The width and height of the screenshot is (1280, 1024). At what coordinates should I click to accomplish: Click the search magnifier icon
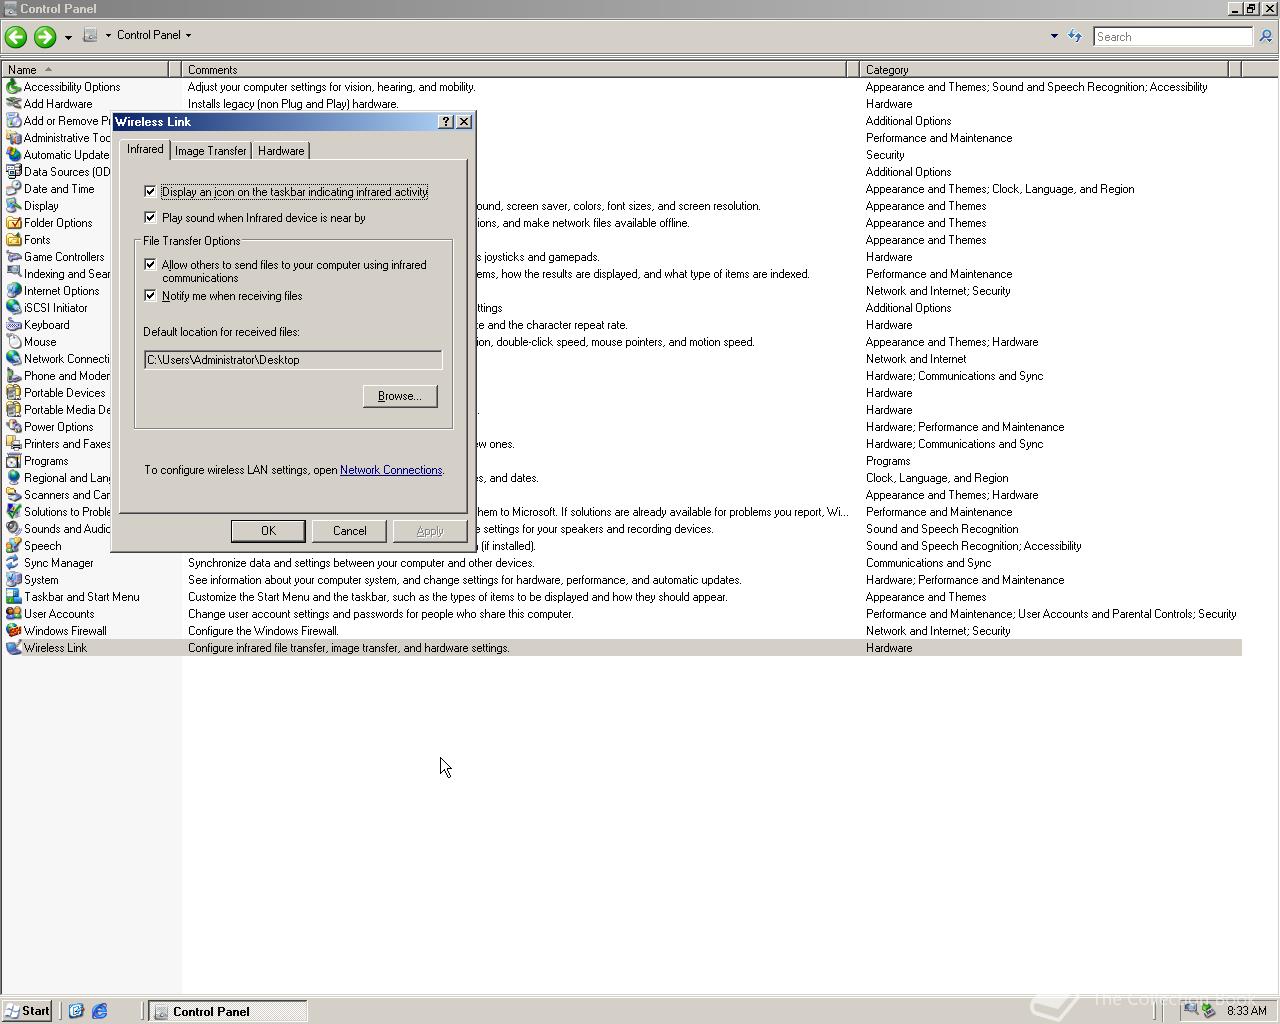(1265, 36)
